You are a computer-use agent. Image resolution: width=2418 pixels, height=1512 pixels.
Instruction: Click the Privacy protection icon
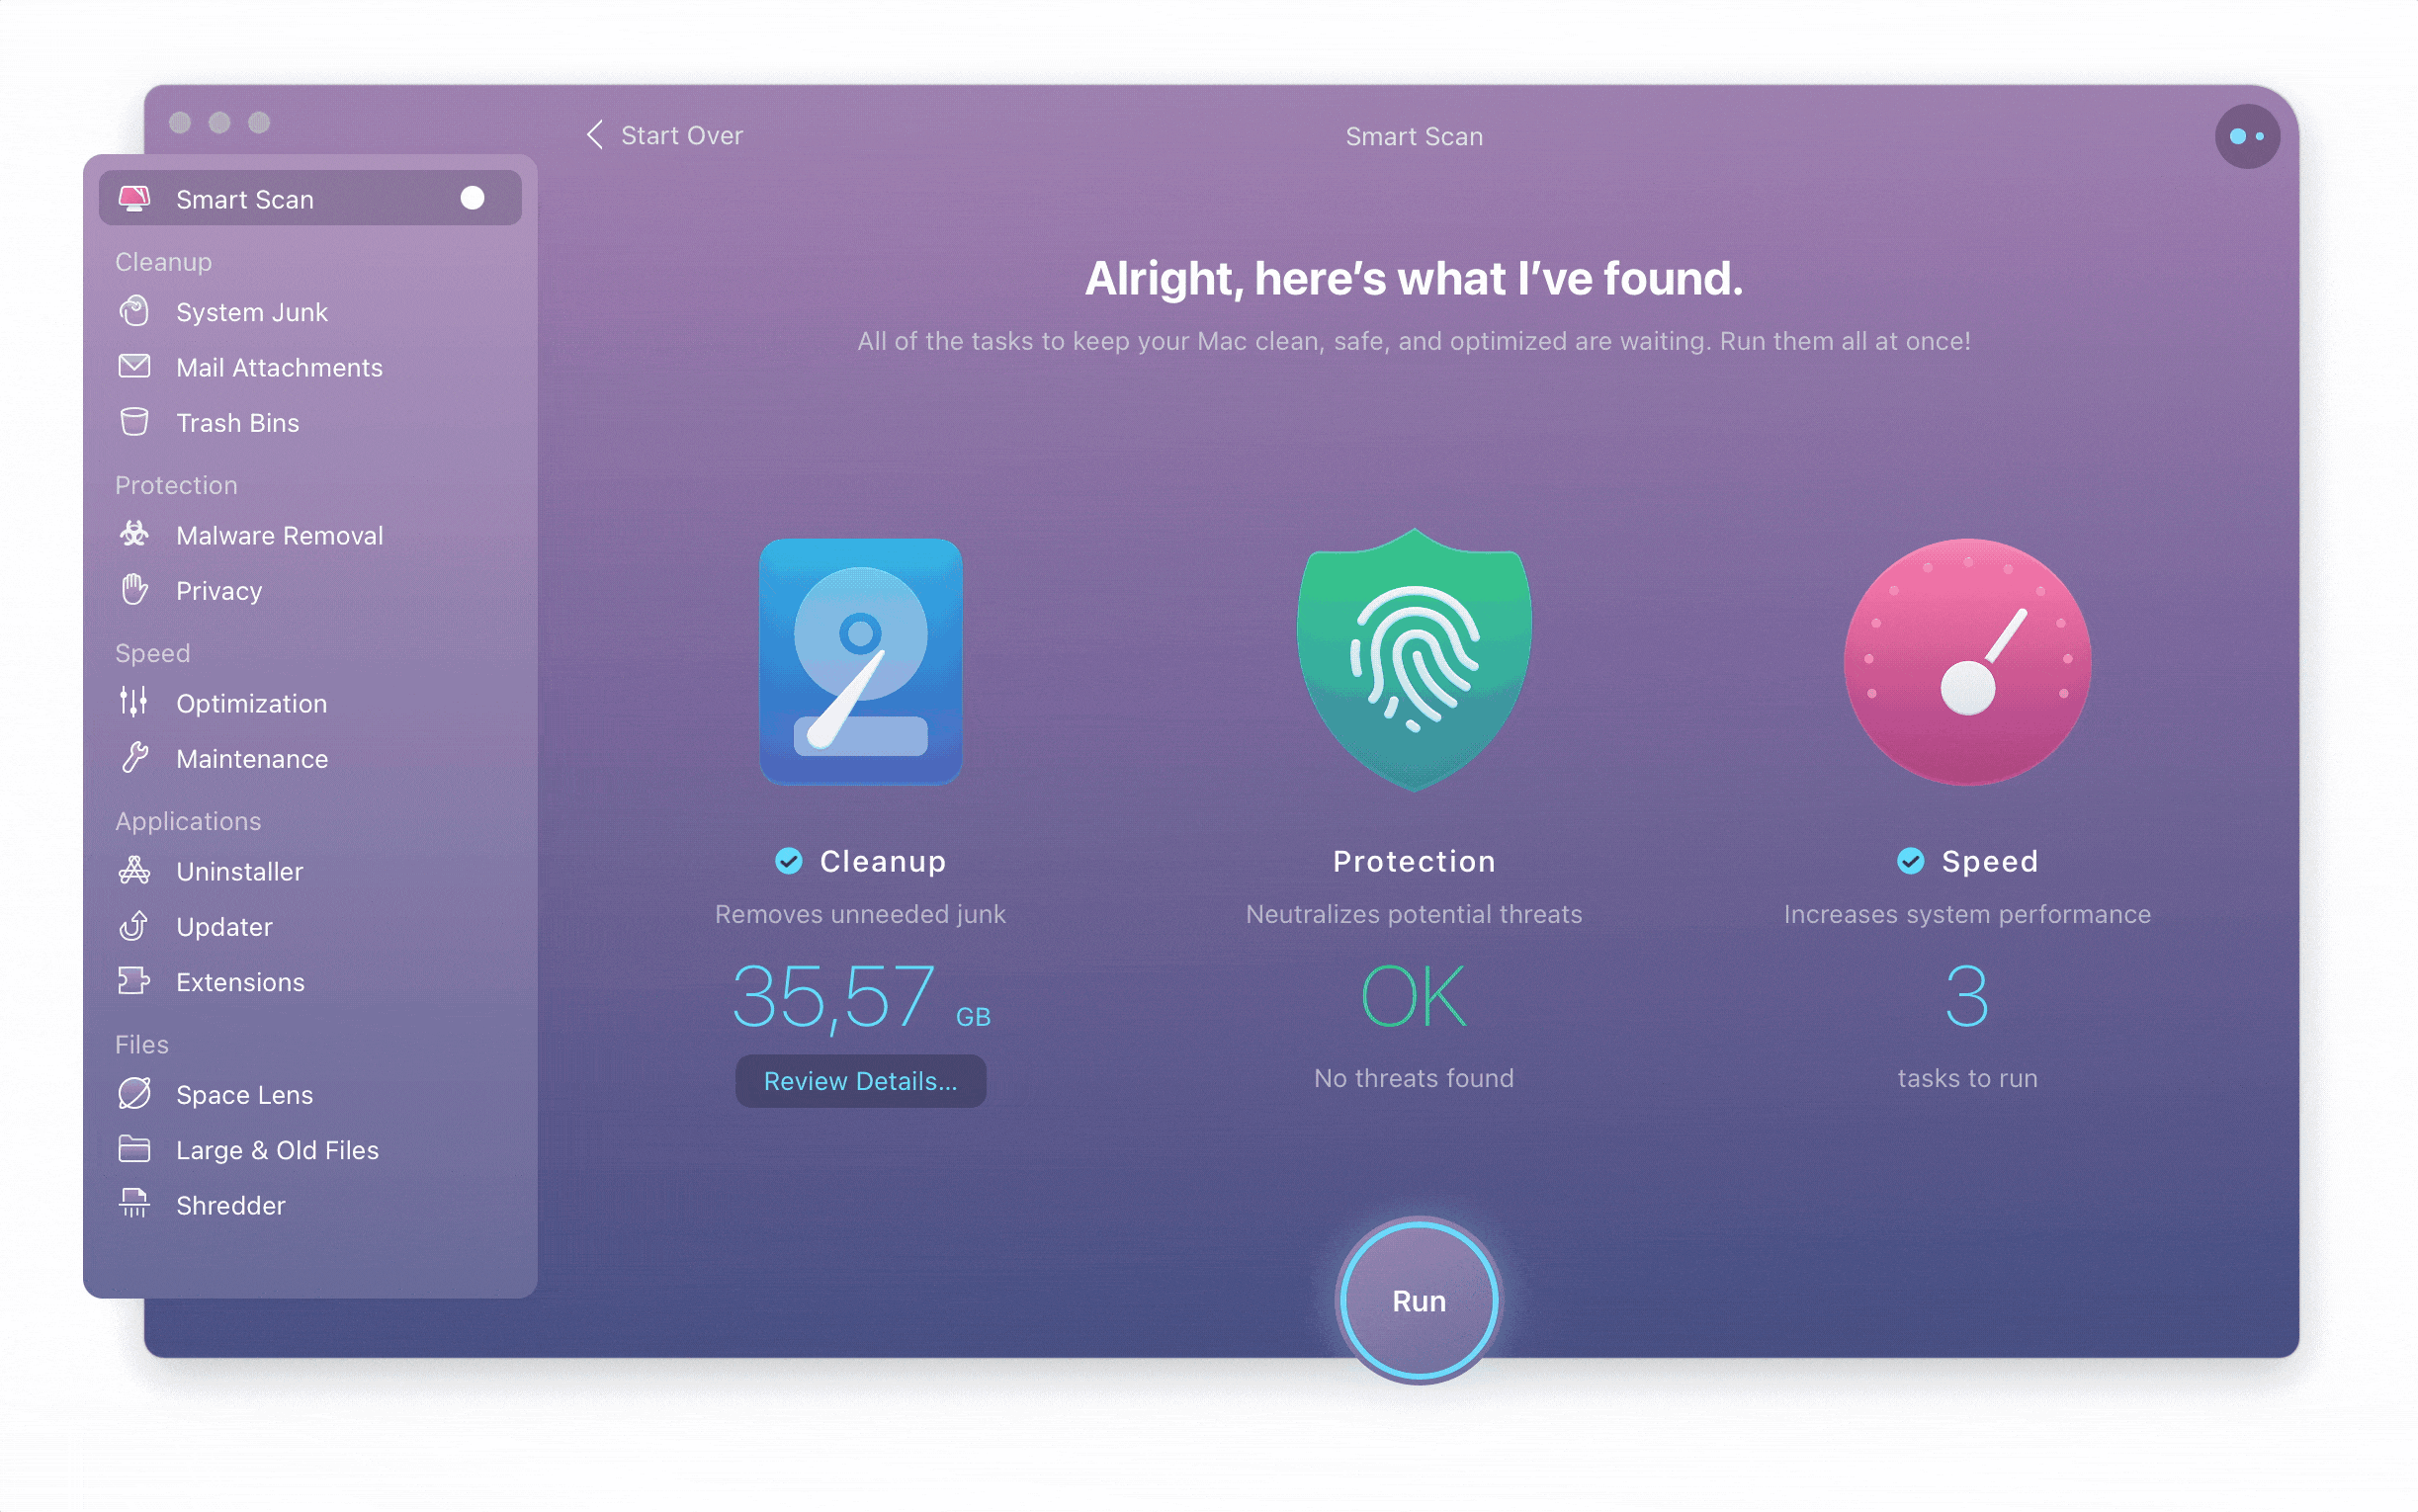point(135,589)
